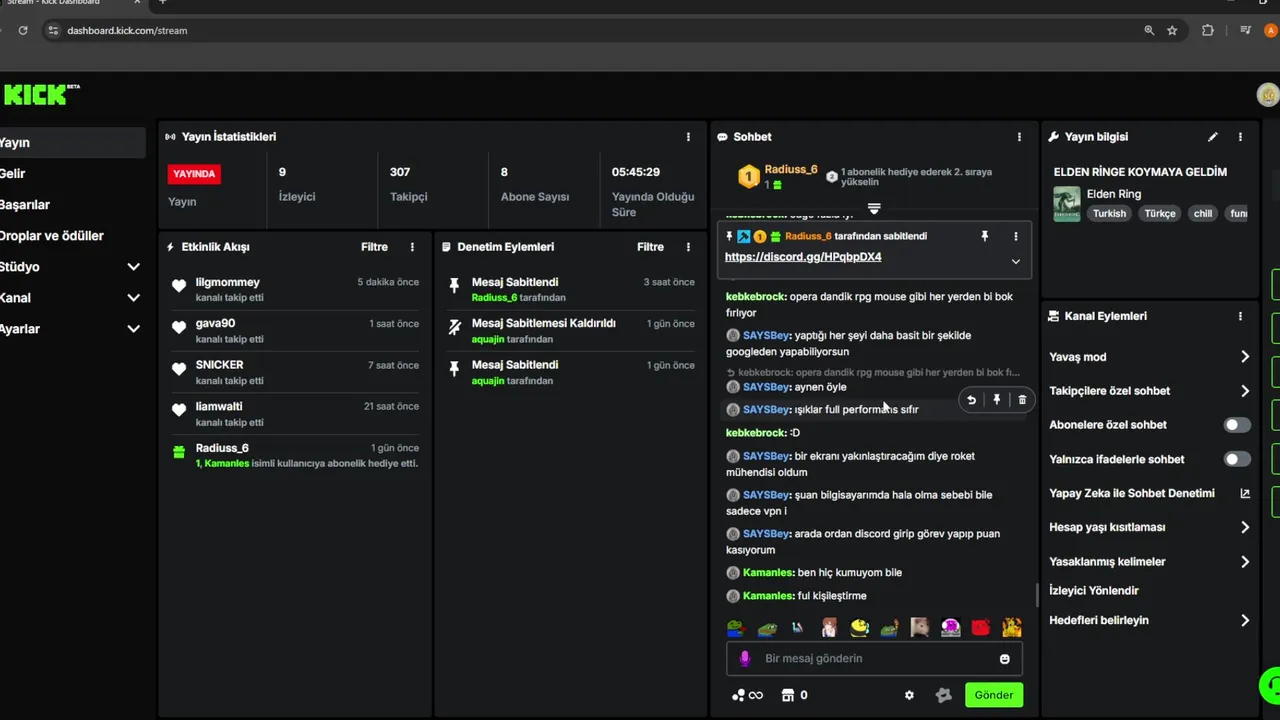1280x720 pixels.
Task: Click the purple microphone icon in chat input
Action: click(x=744, y=658)
